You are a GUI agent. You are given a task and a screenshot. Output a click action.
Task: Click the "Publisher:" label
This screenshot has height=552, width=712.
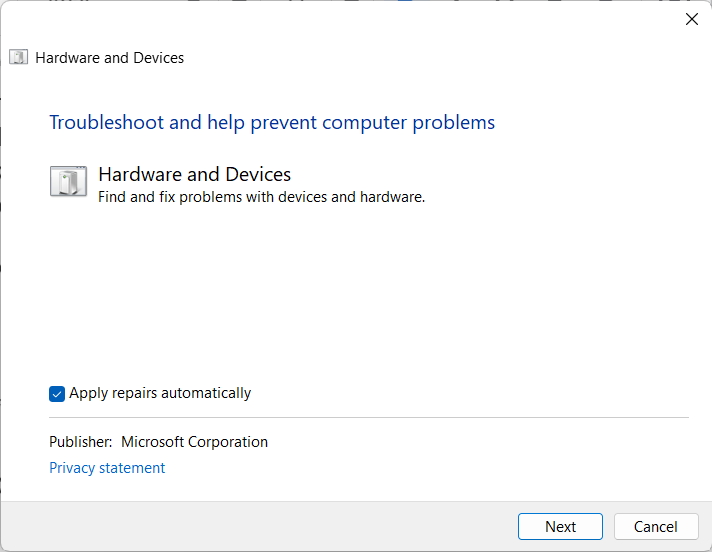(80, 442)
